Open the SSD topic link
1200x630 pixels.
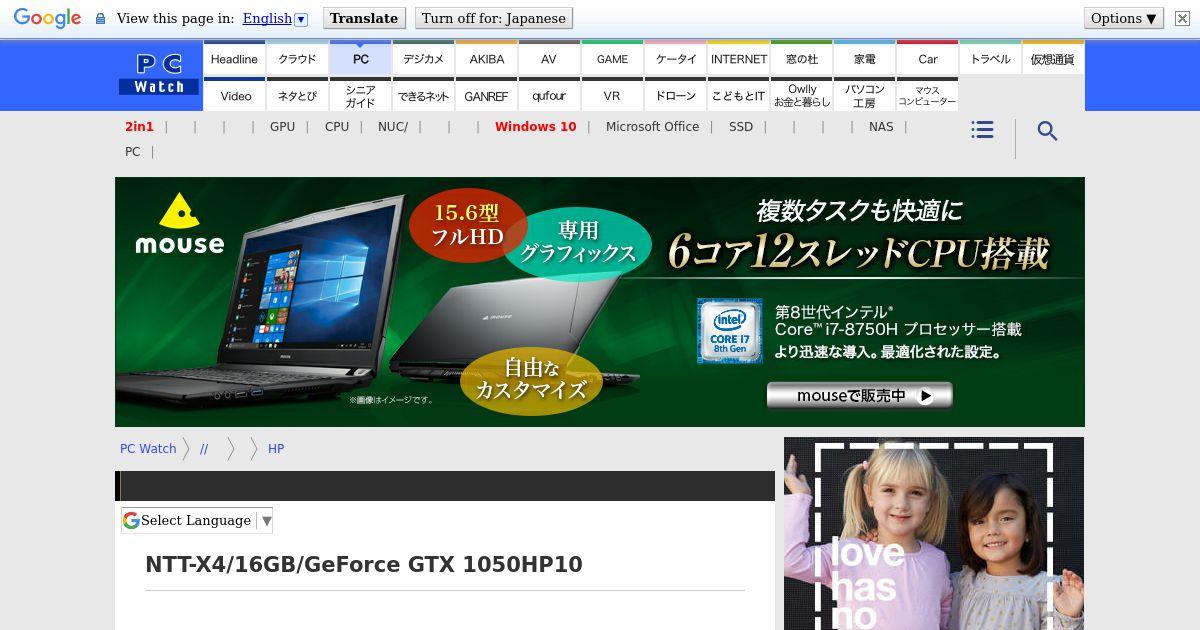click(x=741, y=127)
